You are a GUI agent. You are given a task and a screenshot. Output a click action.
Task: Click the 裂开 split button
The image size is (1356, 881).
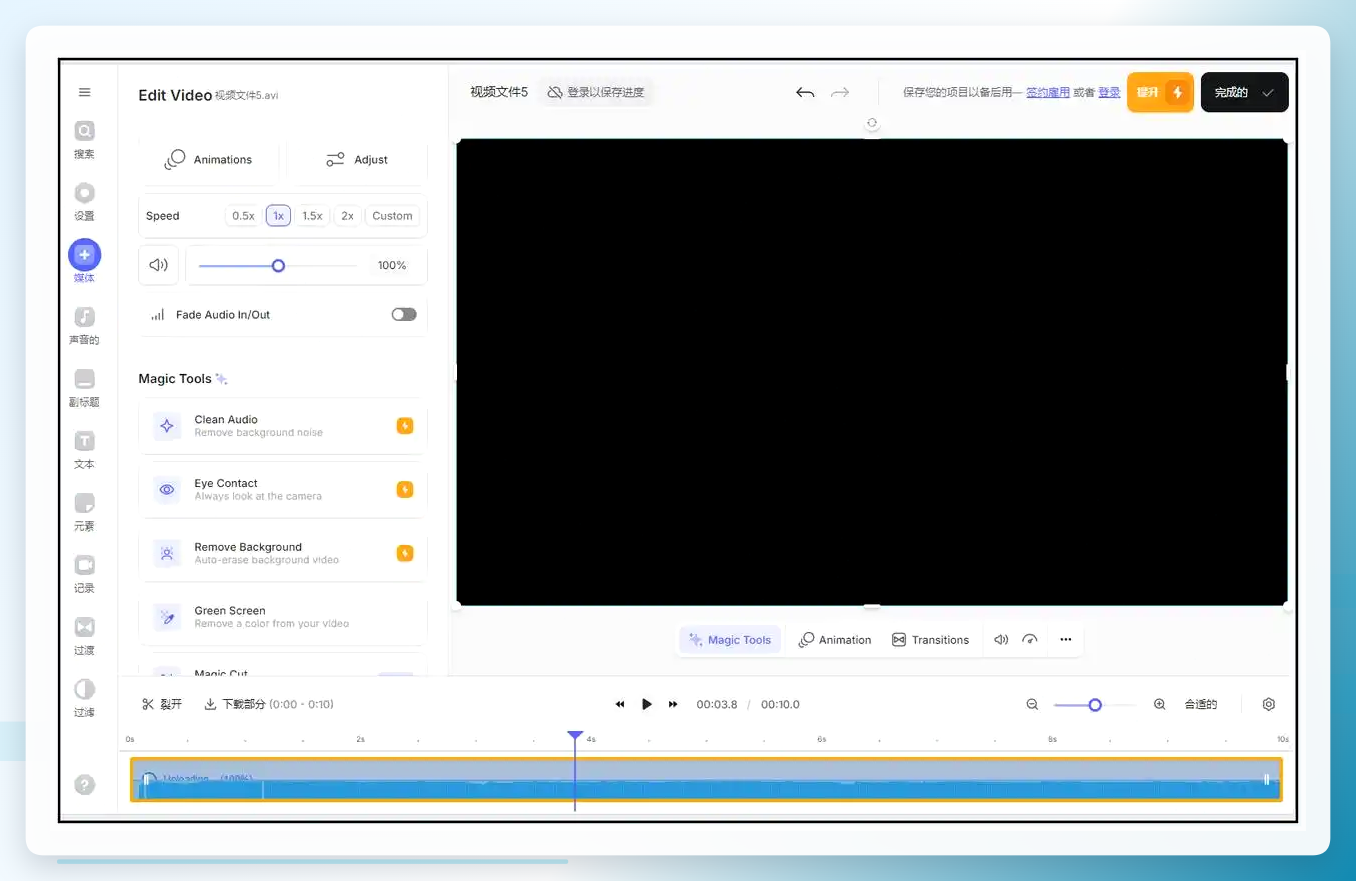click(162, 704)
